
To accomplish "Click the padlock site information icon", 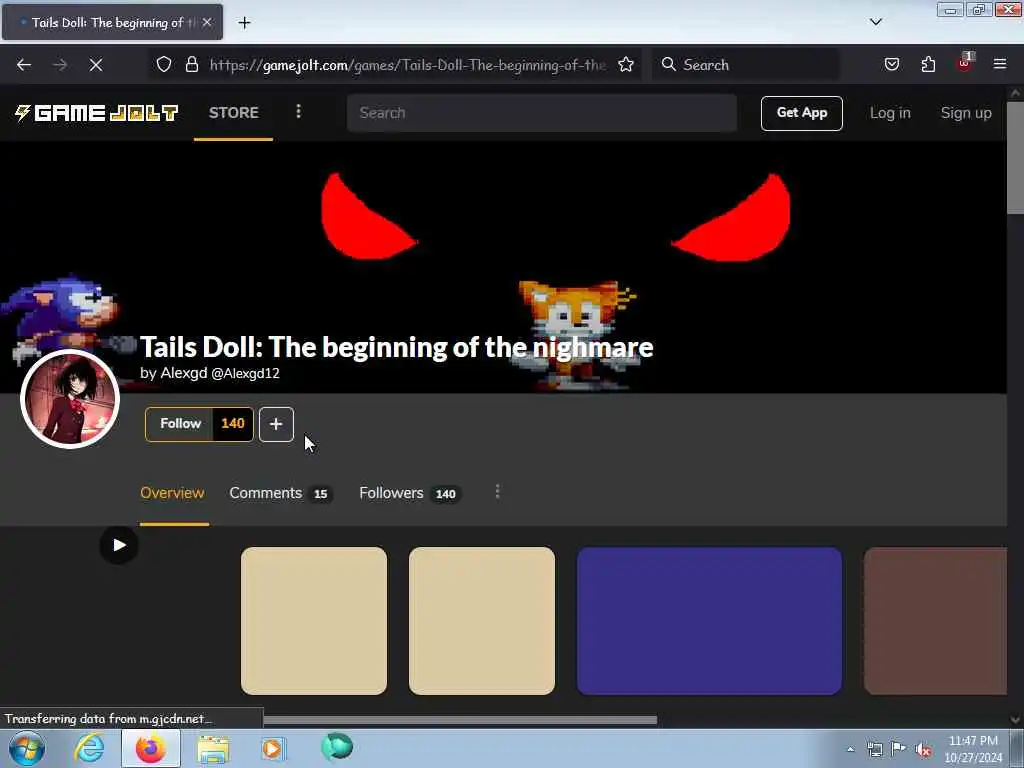I will pos(191,65).
